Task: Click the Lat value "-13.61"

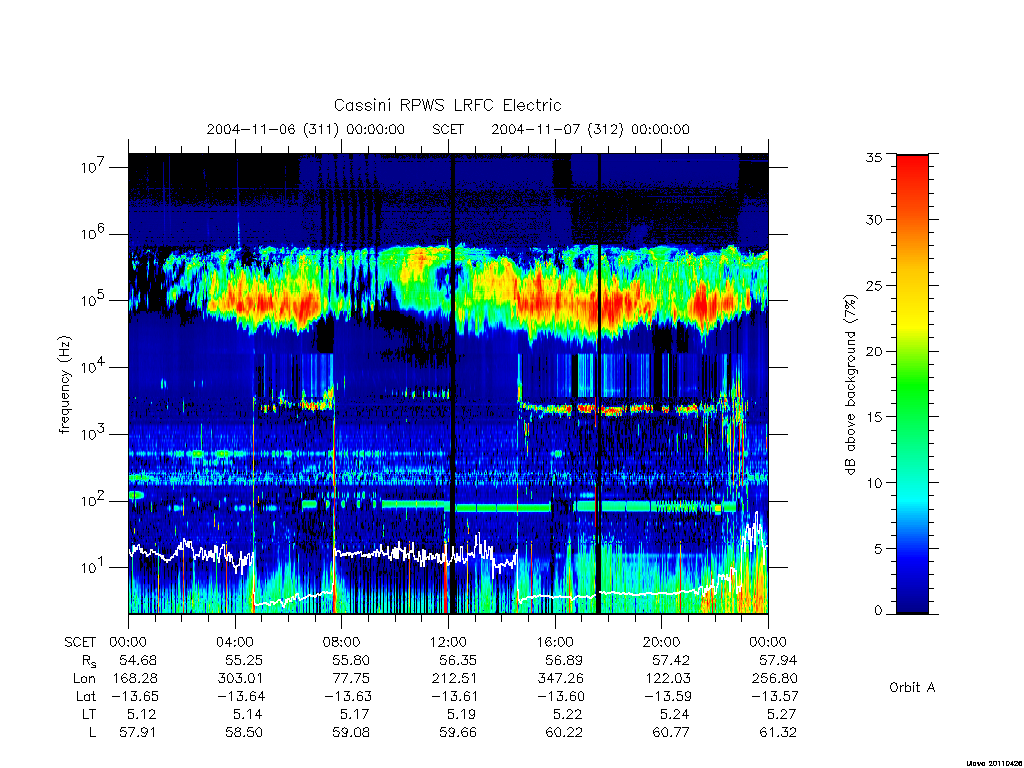Action: (453, 696)
